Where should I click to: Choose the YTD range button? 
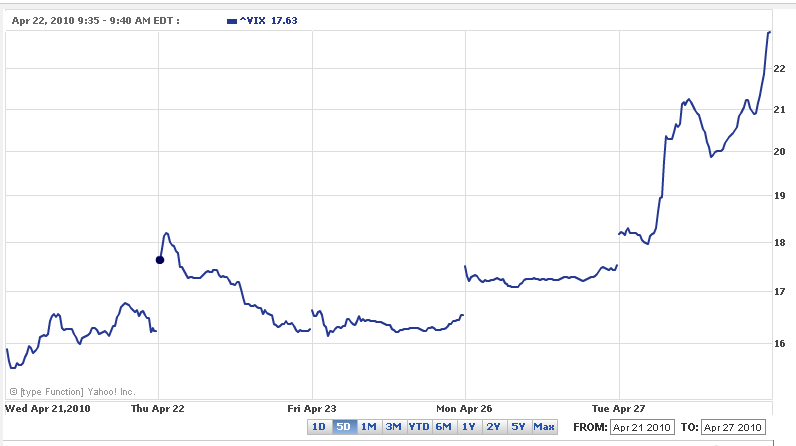(x=419, y=427)
